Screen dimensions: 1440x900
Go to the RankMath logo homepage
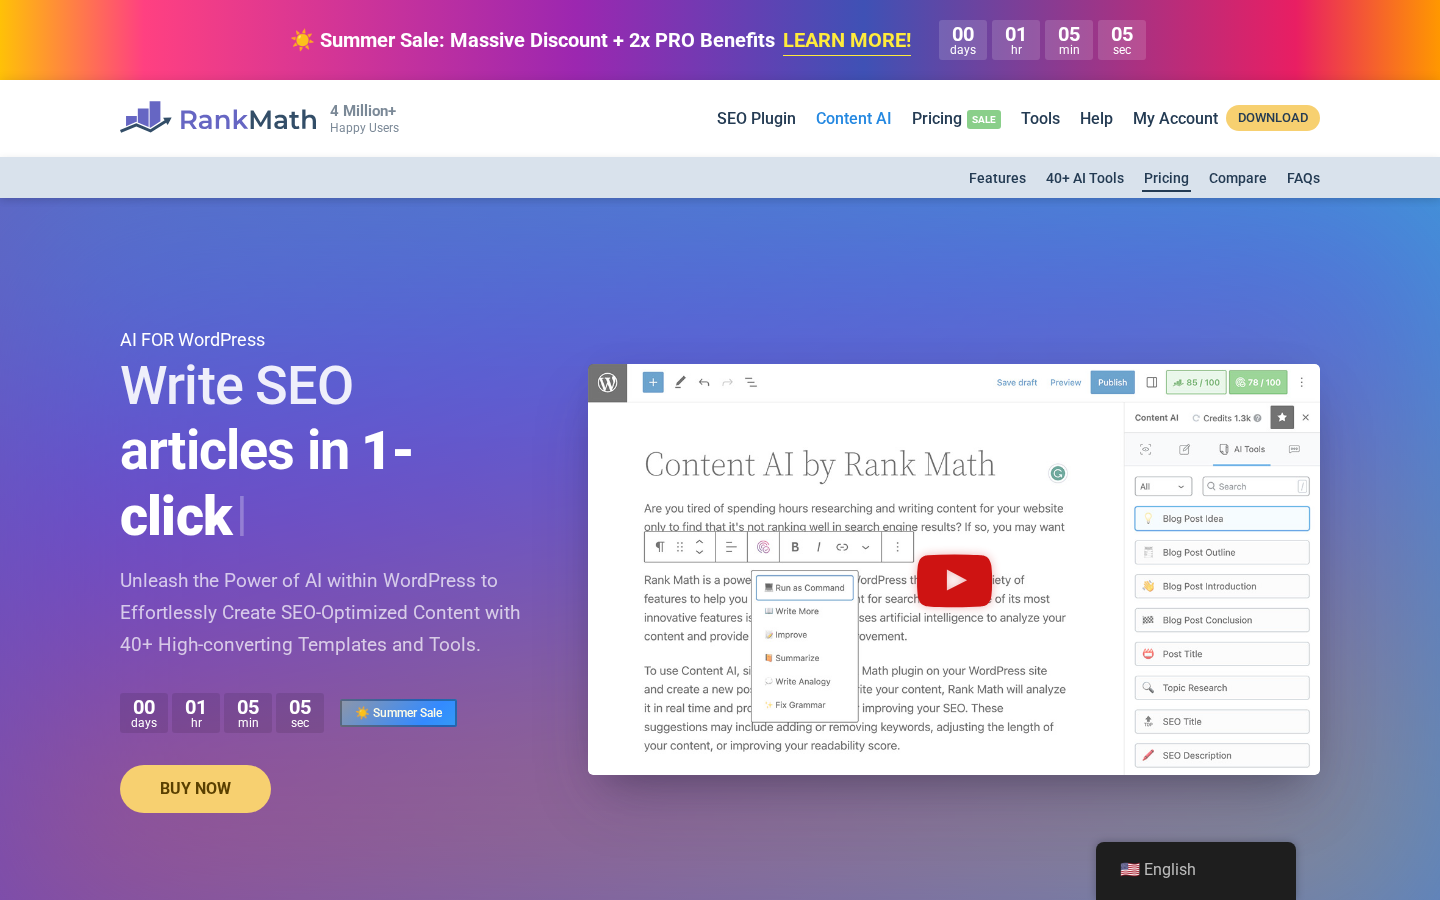coord(218,118)
